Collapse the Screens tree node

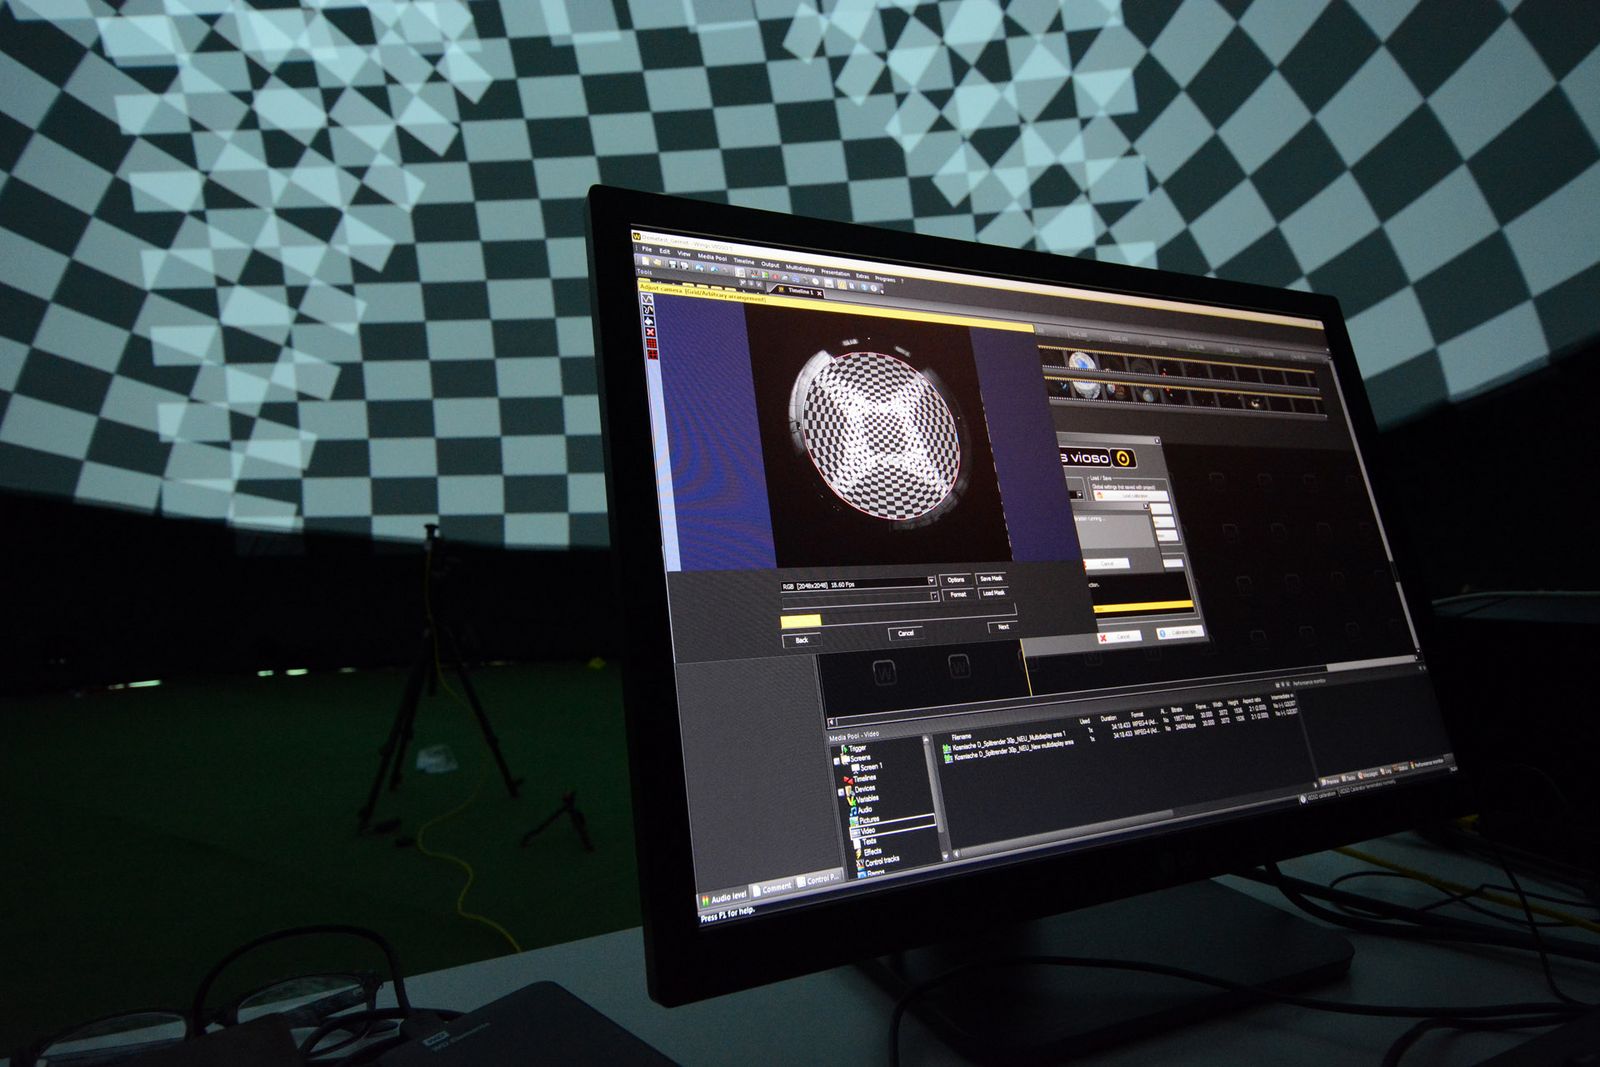pos(837,761)
